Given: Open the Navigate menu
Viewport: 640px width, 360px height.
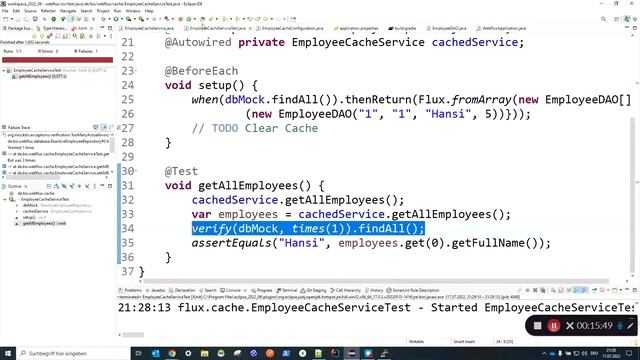Looking at the screenshot, I should pyautogui.click(x=68, y=11).
